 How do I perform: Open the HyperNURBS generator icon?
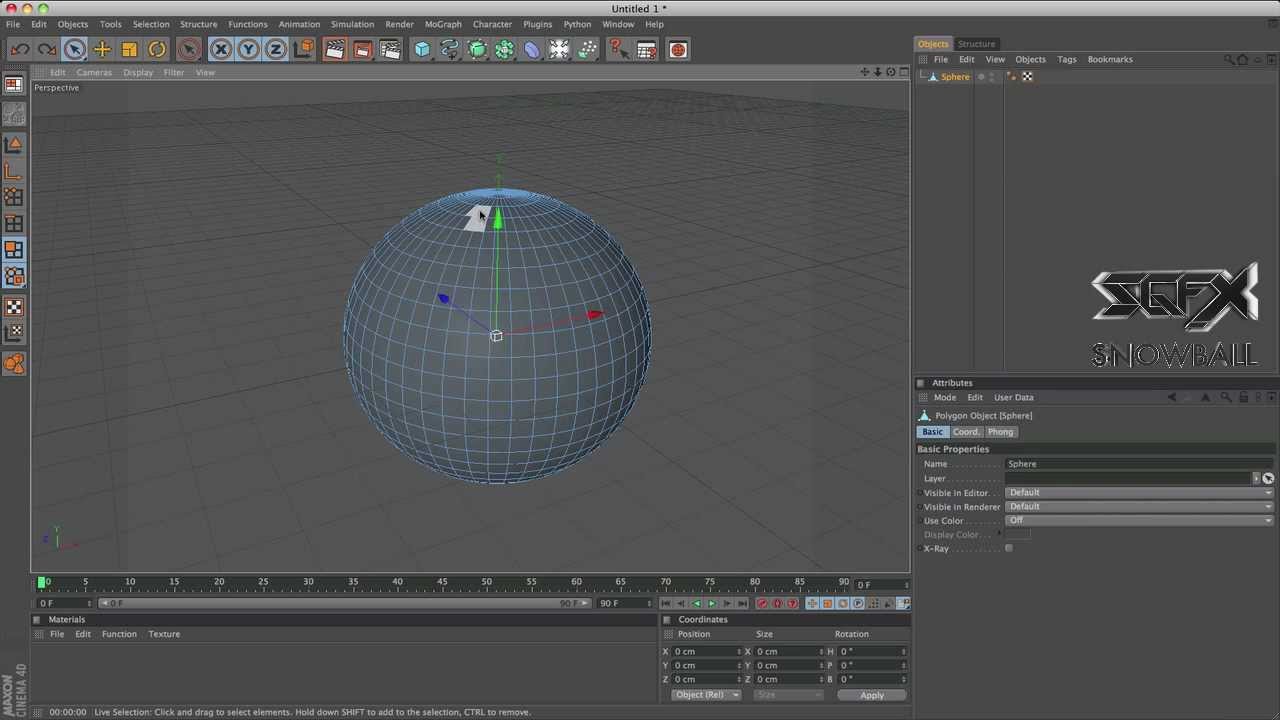click(477, 49)
